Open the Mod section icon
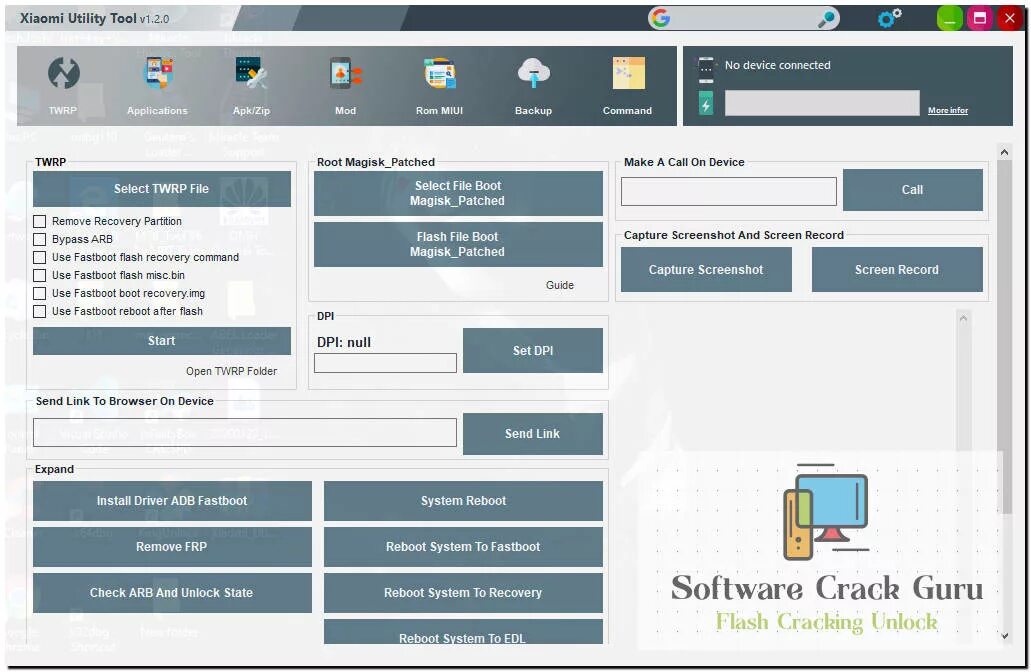Viewport: 1031px width, 672px height. pos(345,74)
